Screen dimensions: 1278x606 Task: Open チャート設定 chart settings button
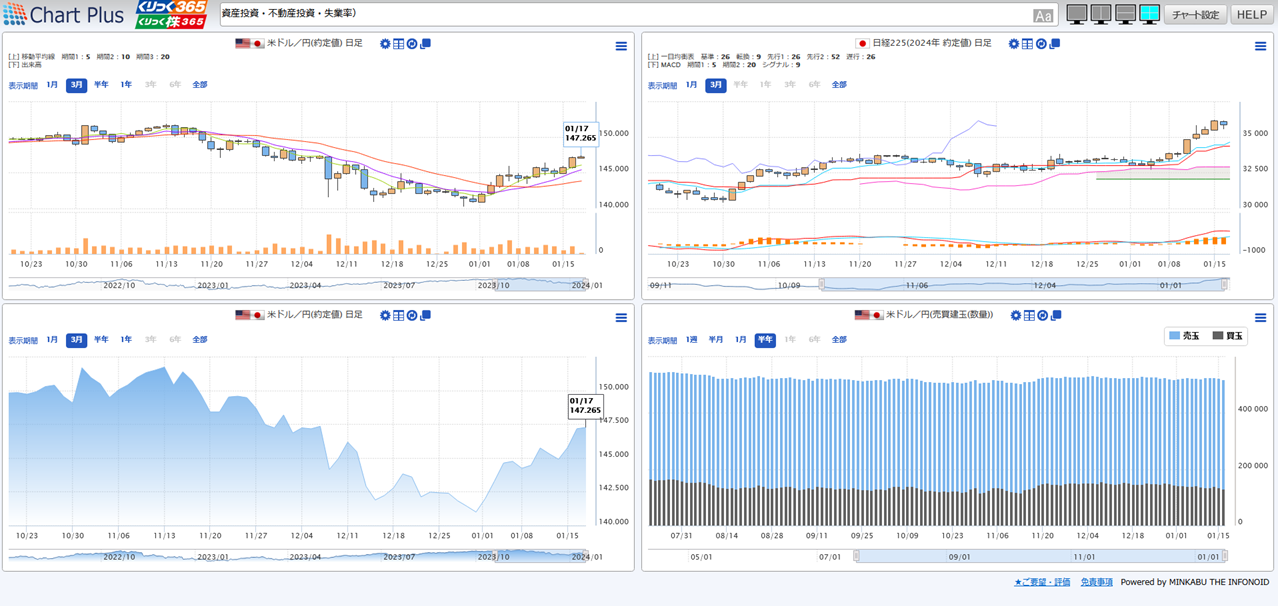pyautogui.click(x=1196, y=15)
